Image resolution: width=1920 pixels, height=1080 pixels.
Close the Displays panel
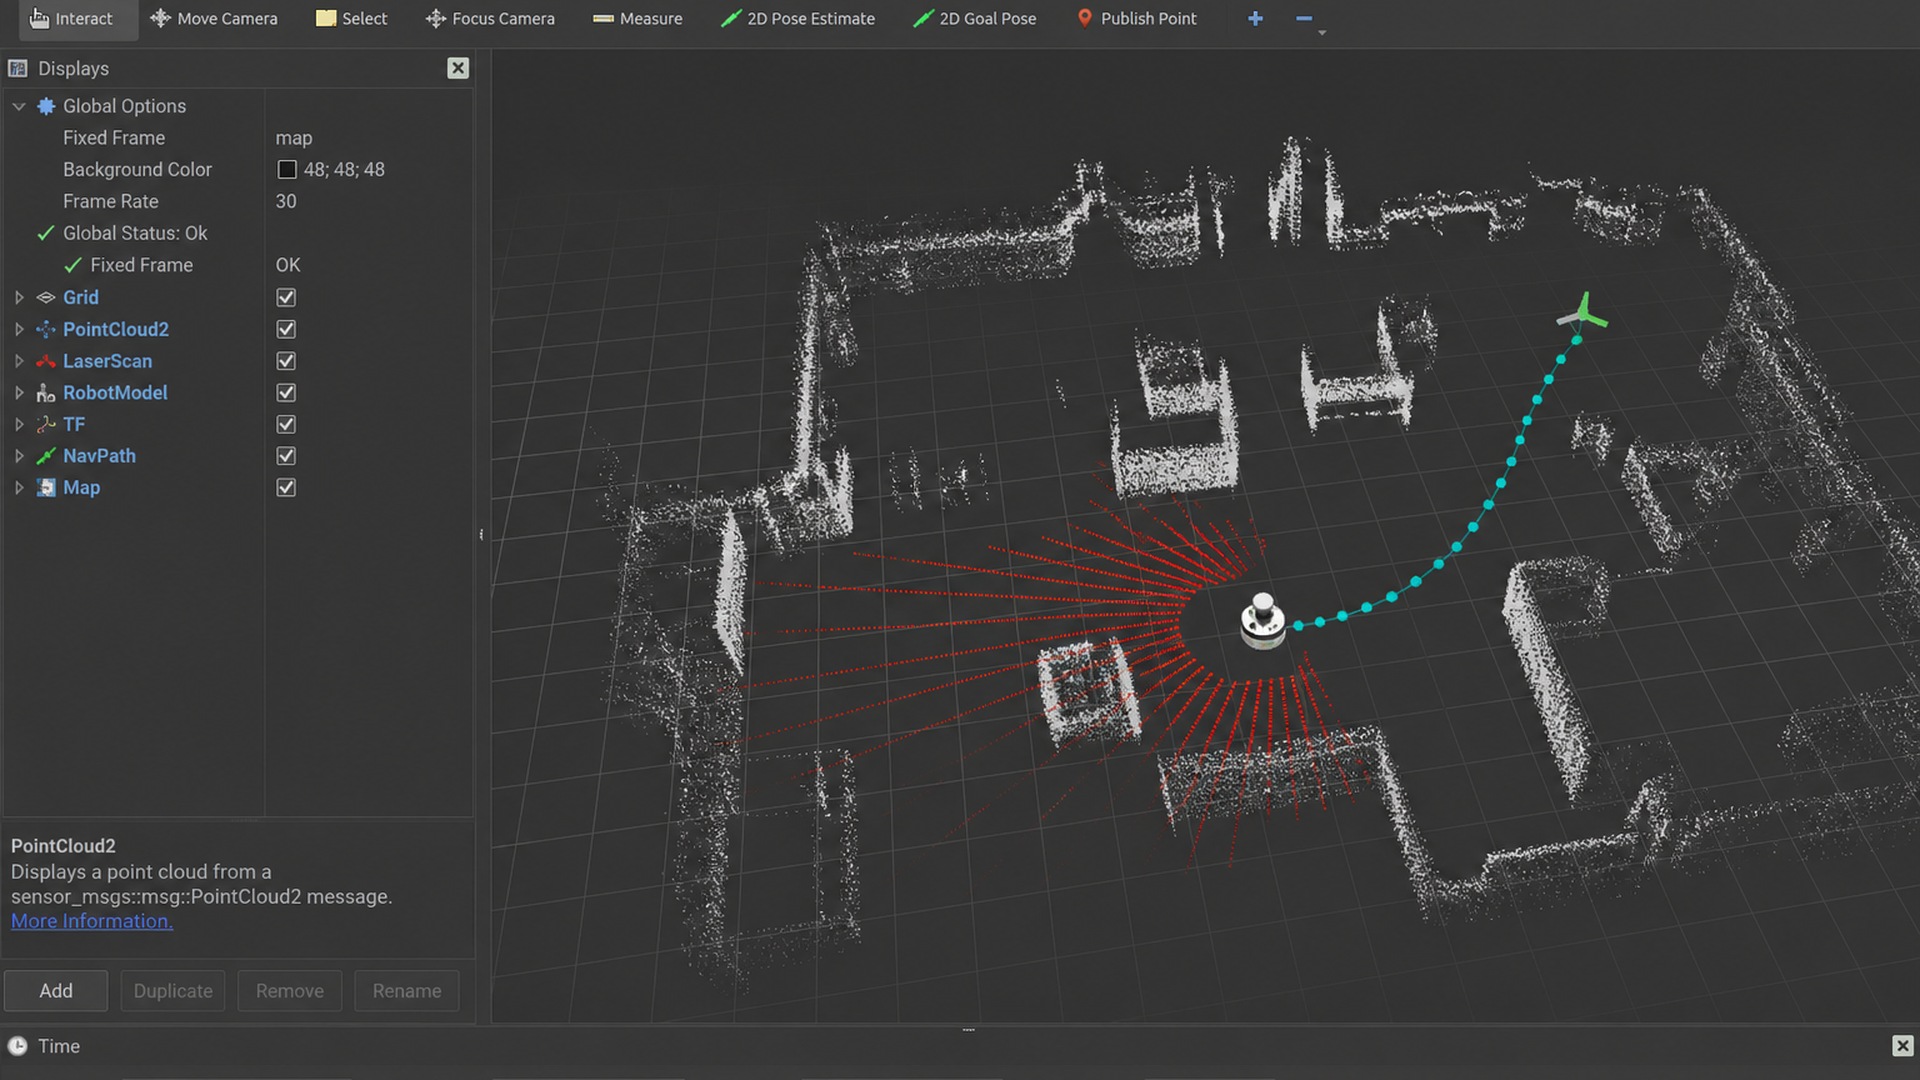(x=458, y=68)
